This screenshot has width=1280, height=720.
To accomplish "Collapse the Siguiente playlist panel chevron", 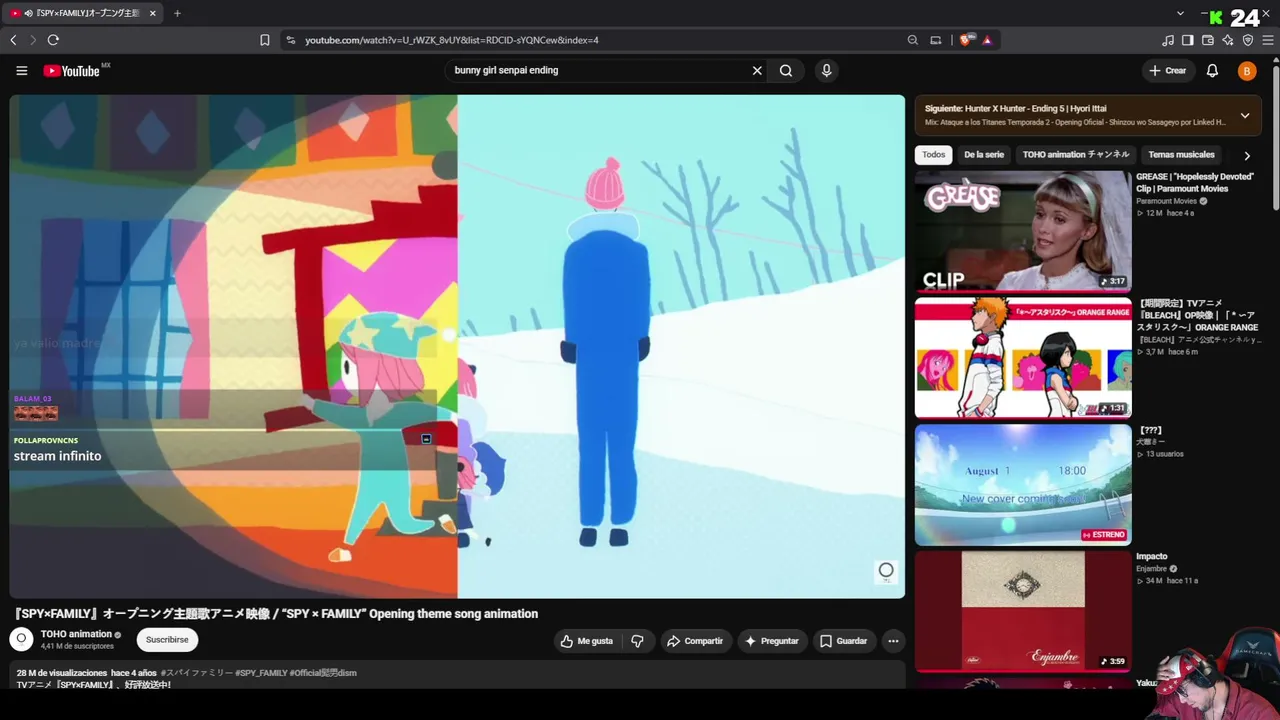I will coord(1245,115).
